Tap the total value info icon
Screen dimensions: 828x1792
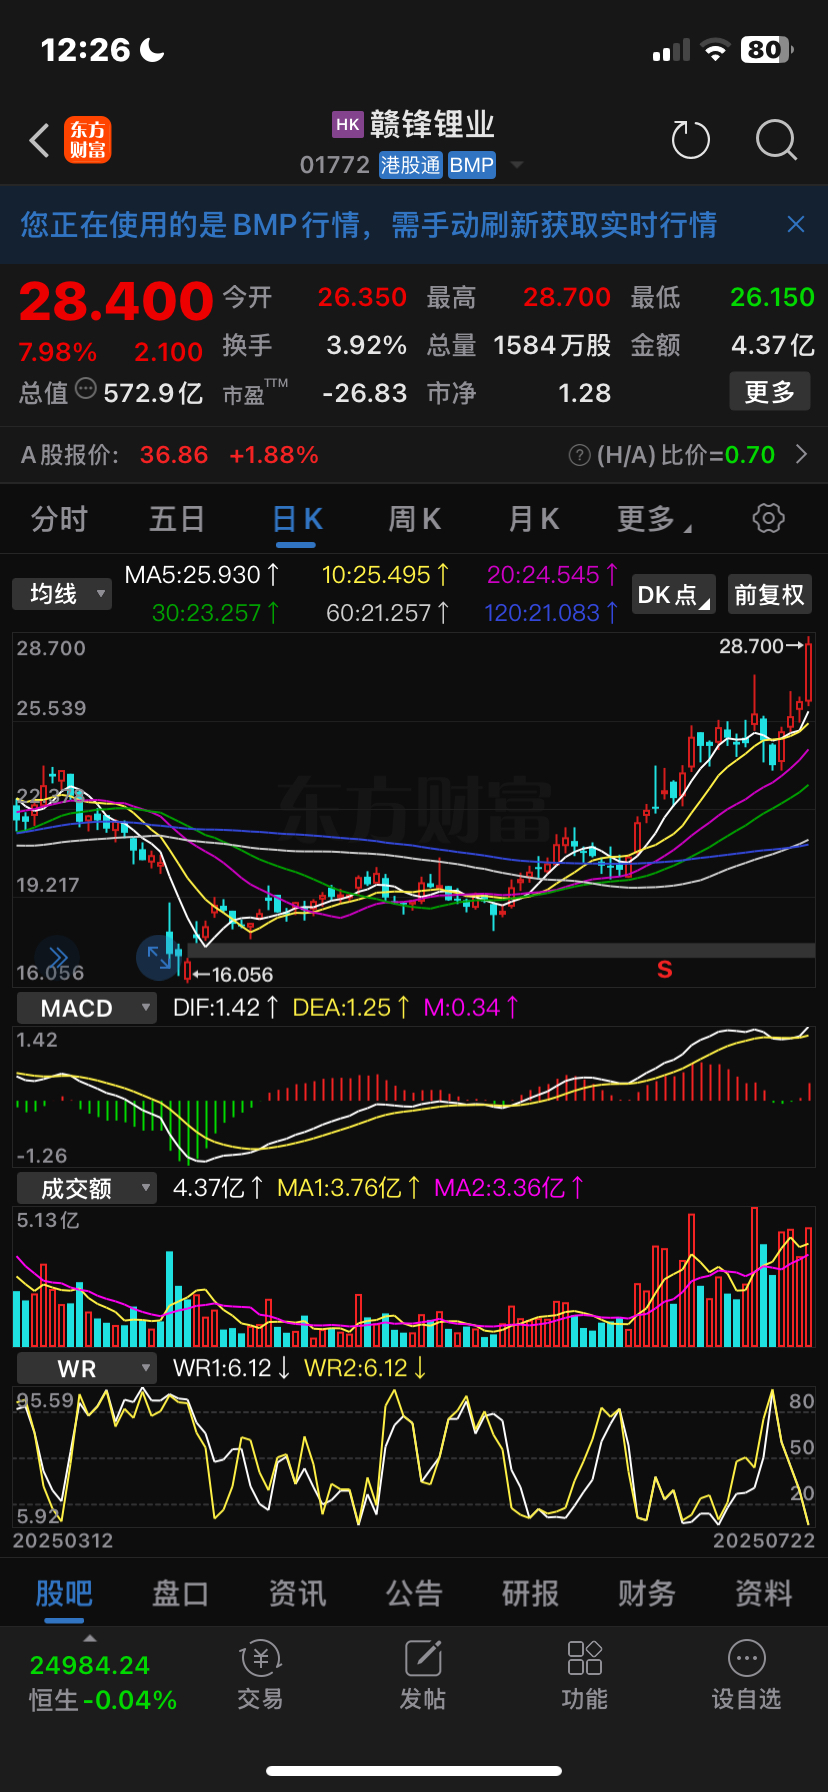[x=86, y=389]
